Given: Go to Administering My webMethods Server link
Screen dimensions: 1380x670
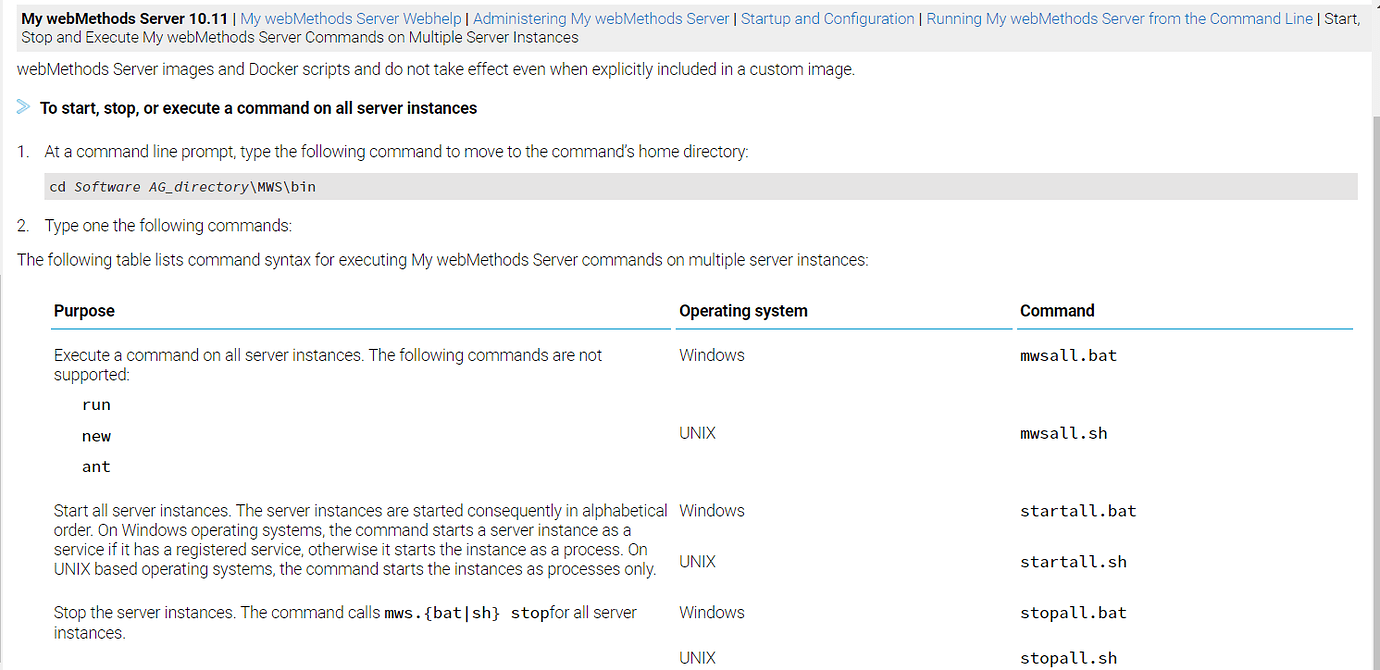Looking at the screenshot, I should click(x=601, y=19).
